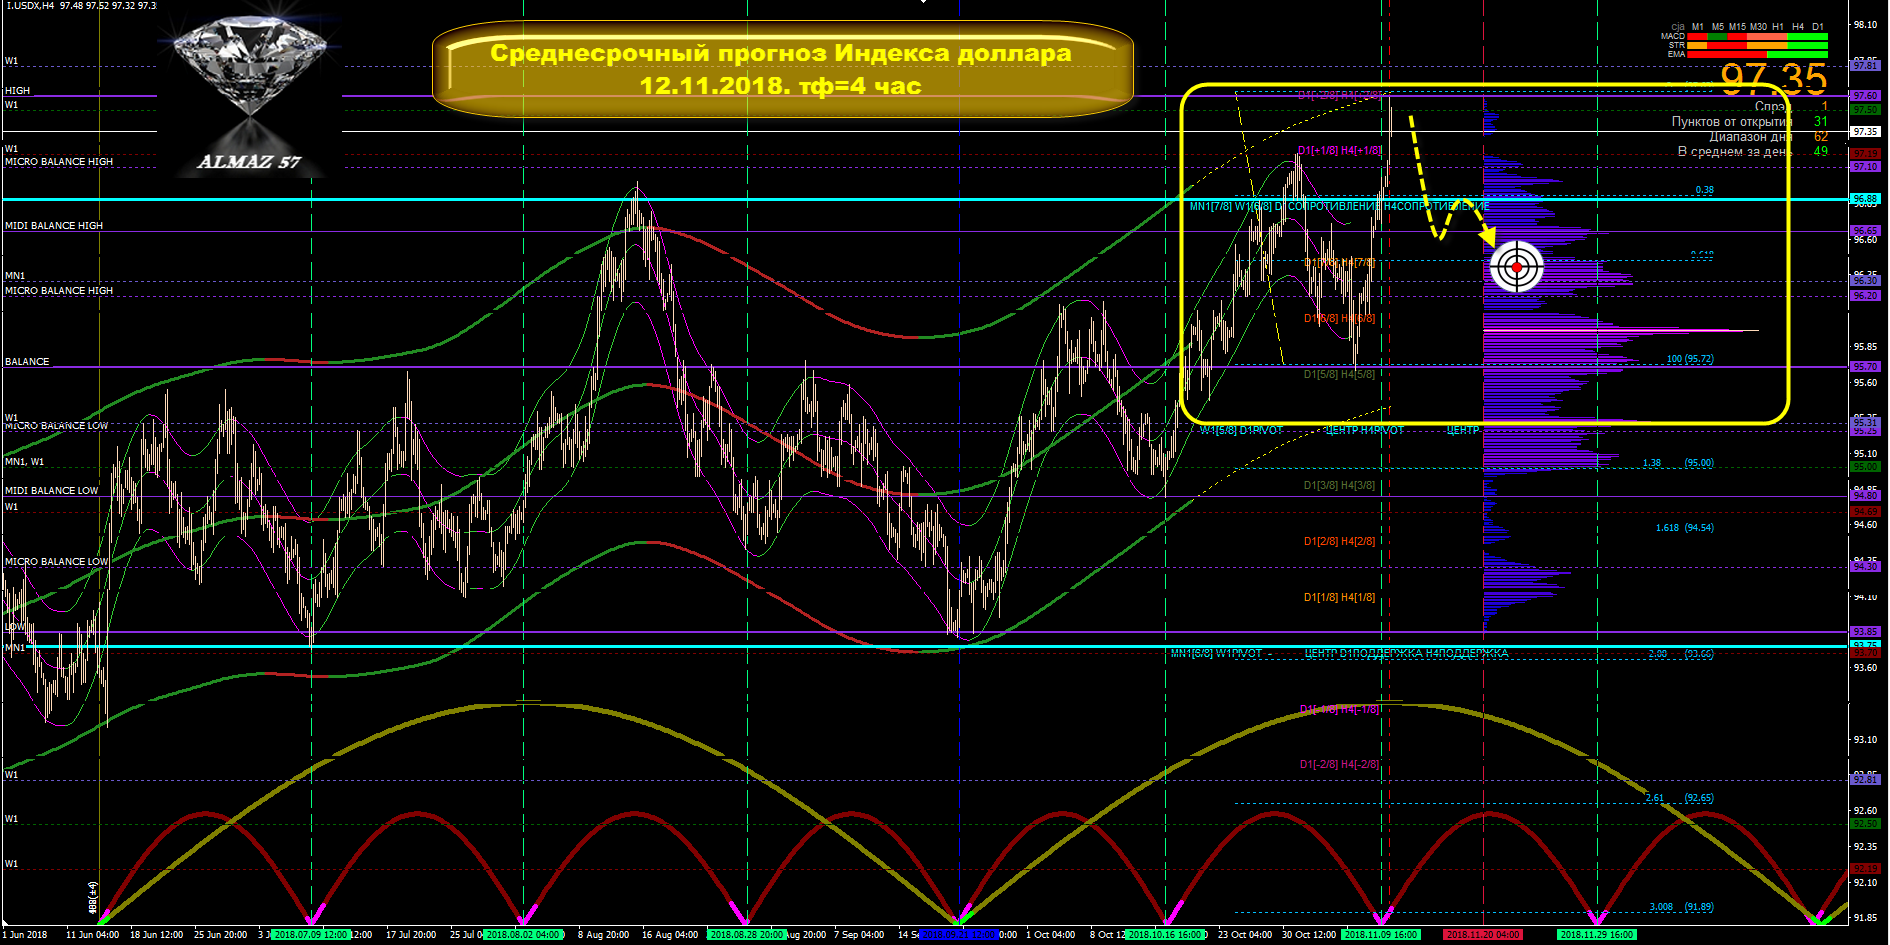
Task: Select the red 2018.11.20 04:00 time marker
Action: click(1483, 935)
